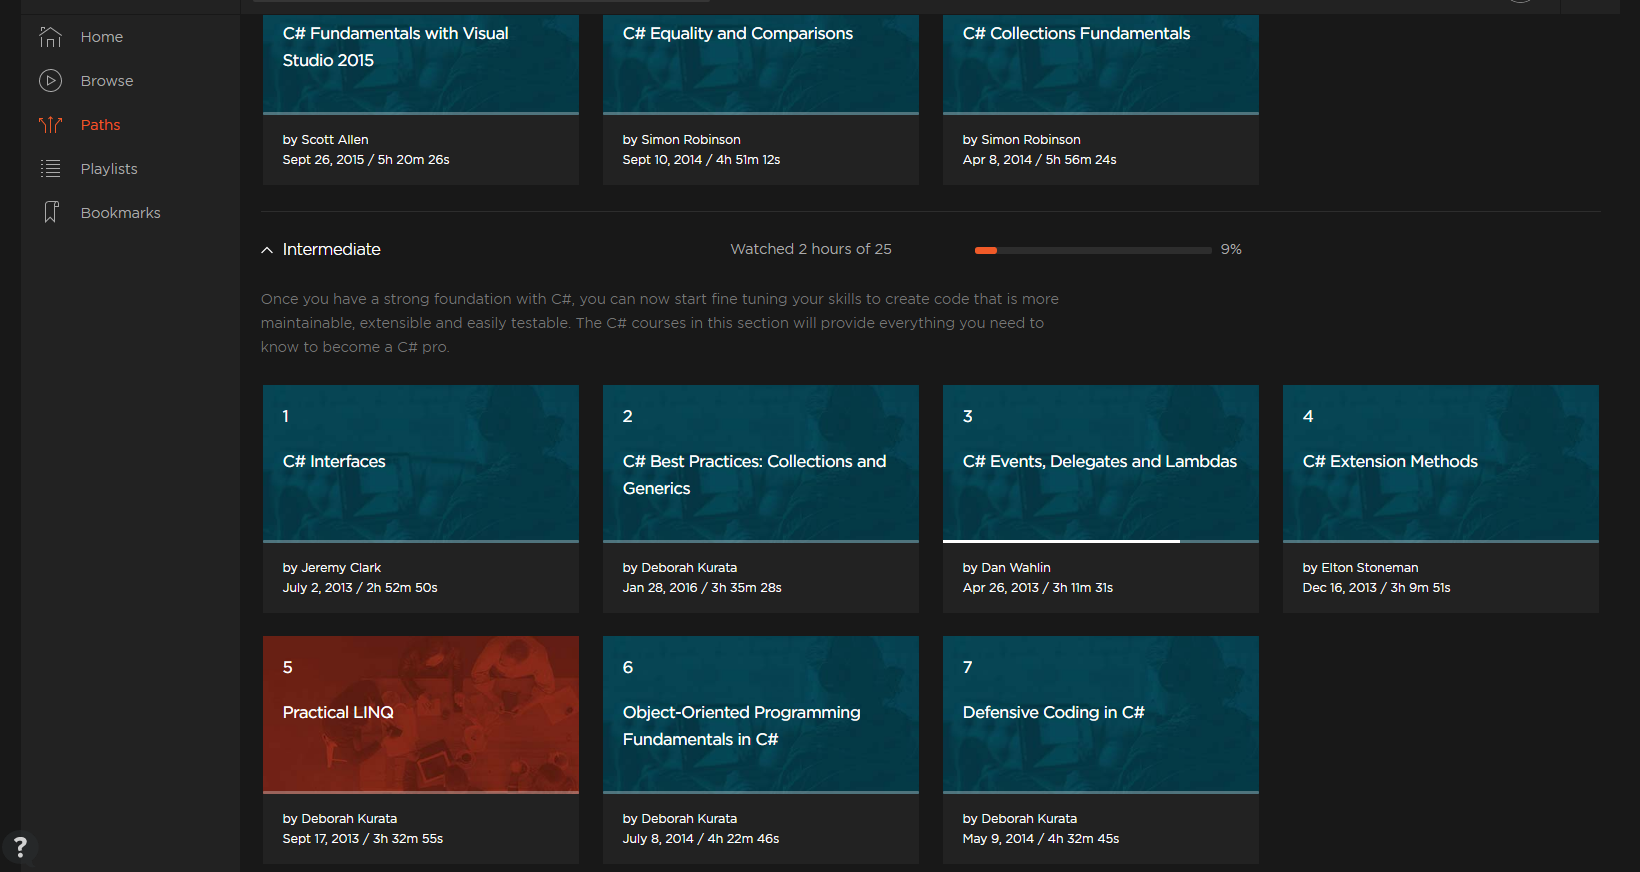Open the C# Extension Methods course
Image resolution: width=1640 pixels, height=872 pixels.
coord(1440,463)
